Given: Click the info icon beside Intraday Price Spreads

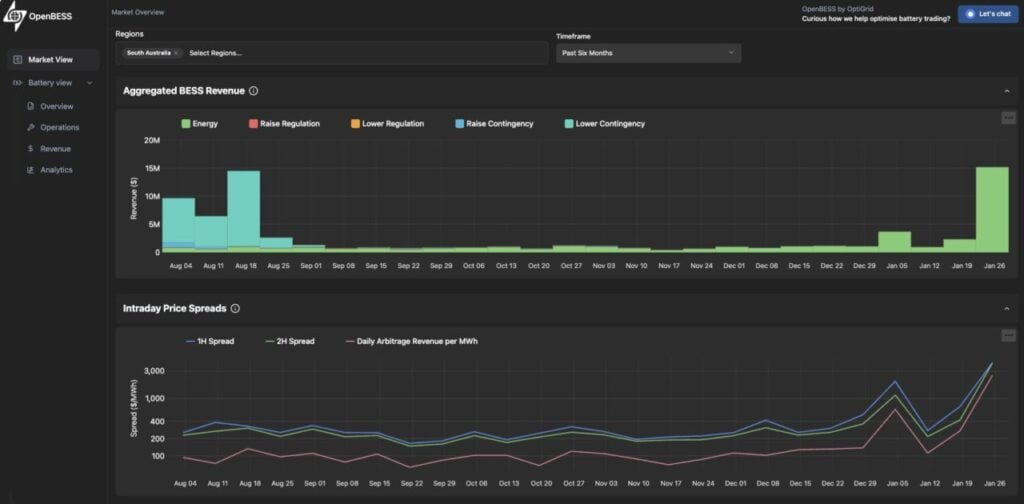Looking at the screenshot, I should click(x=235, y=309).
